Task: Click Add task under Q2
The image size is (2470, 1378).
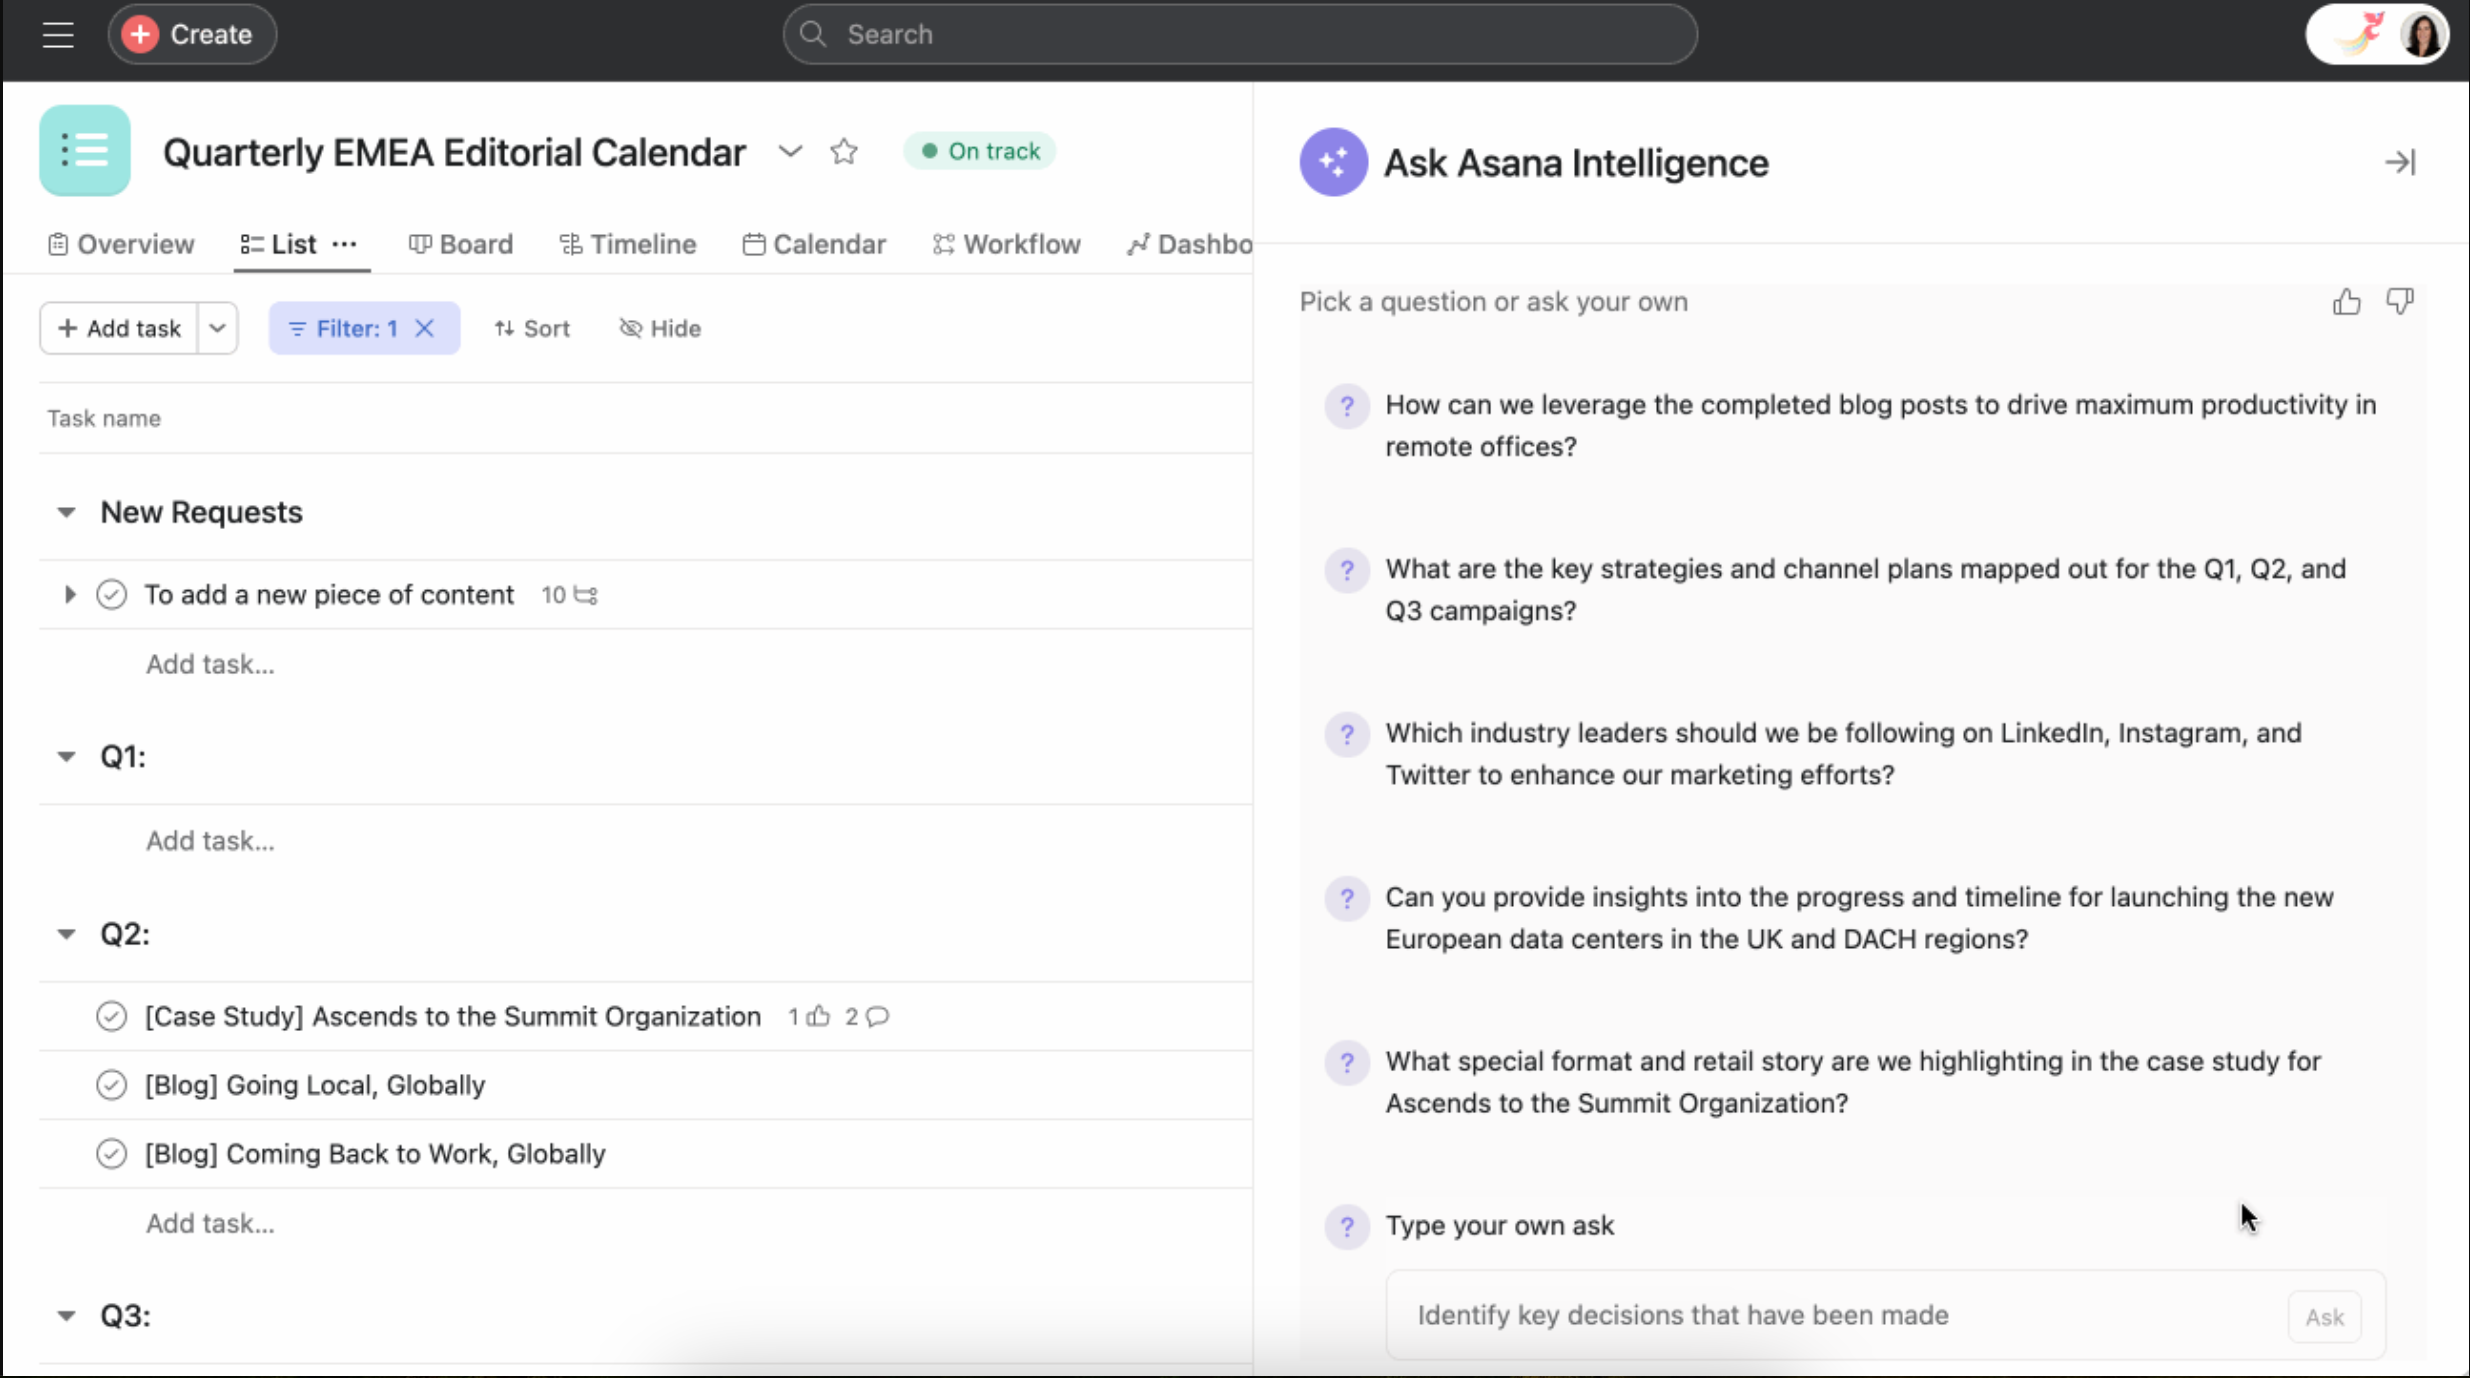Action: (210, 1224)
